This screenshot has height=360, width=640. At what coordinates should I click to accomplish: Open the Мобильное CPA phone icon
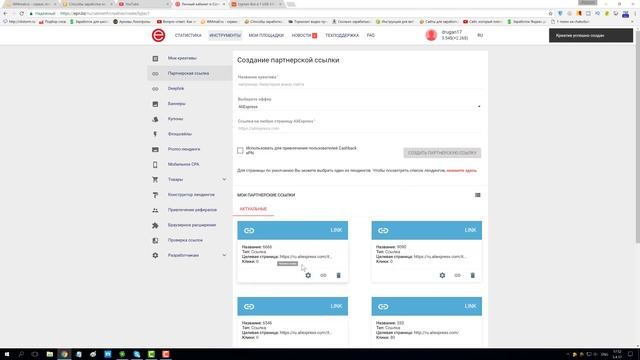click(x=155, y=164)
